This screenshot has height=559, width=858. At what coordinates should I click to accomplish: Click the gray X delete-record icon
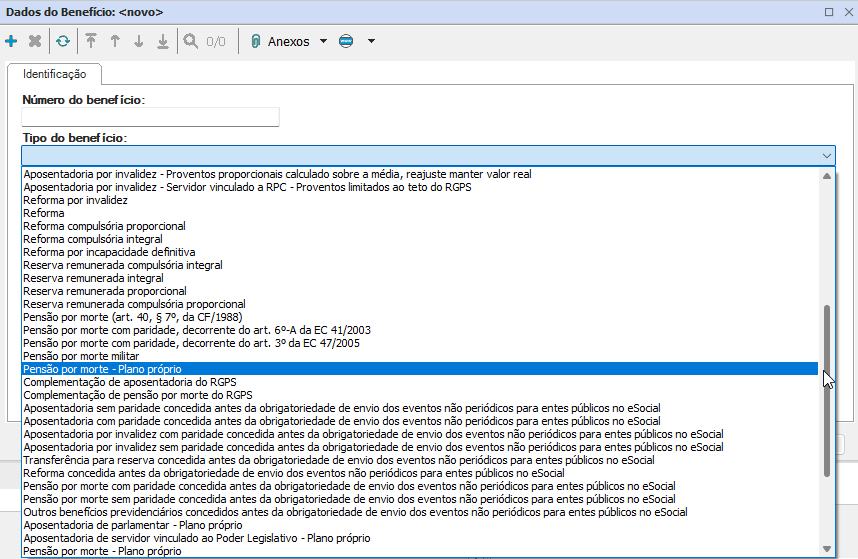pyautogui.click(x=35, y=41)
